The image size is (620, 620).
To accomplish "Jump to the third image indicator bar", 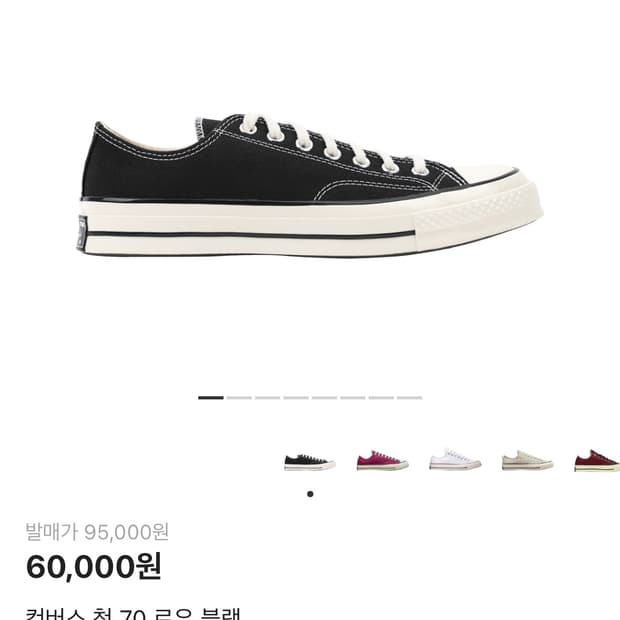I will 268,398.
